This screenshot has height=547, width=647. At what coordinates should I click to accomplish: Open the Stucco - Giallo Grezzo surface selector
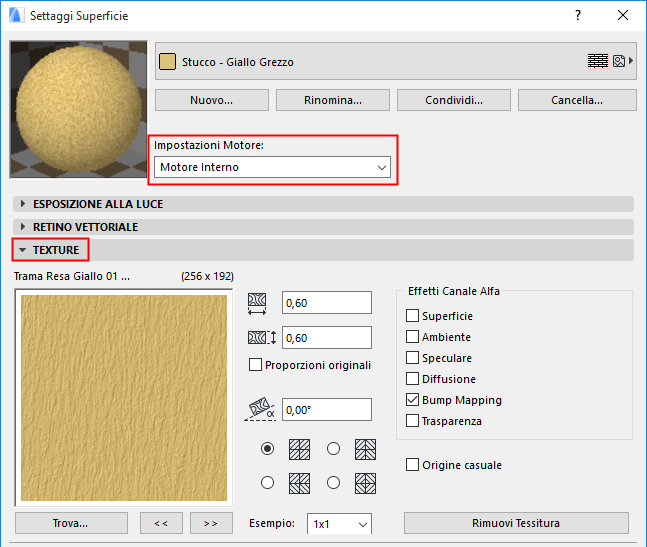click(x=396, y=61)
